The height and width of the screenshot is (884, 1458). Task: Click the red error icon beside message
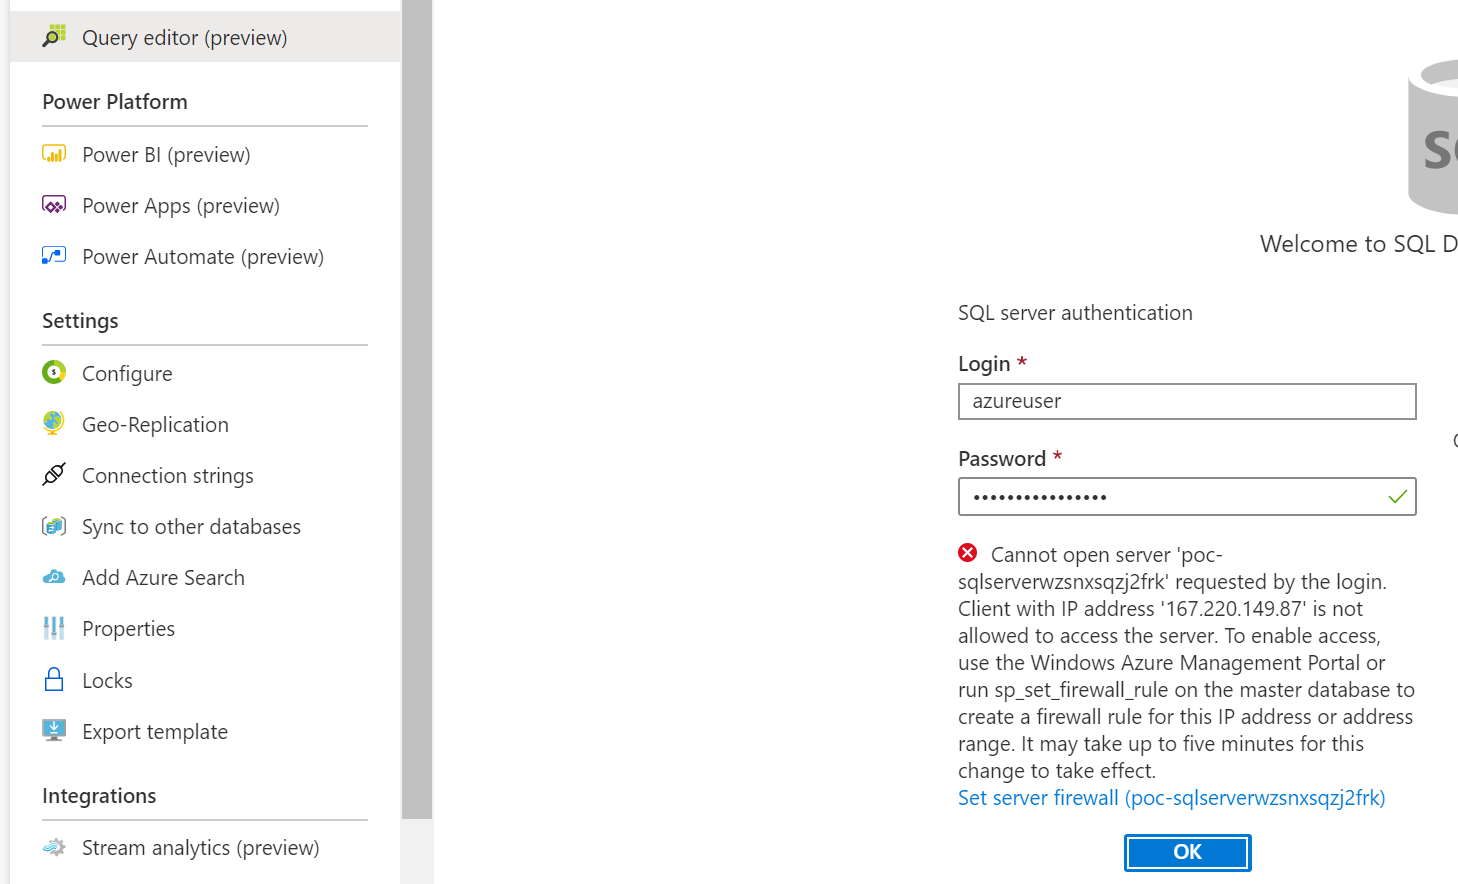[968, 553]
